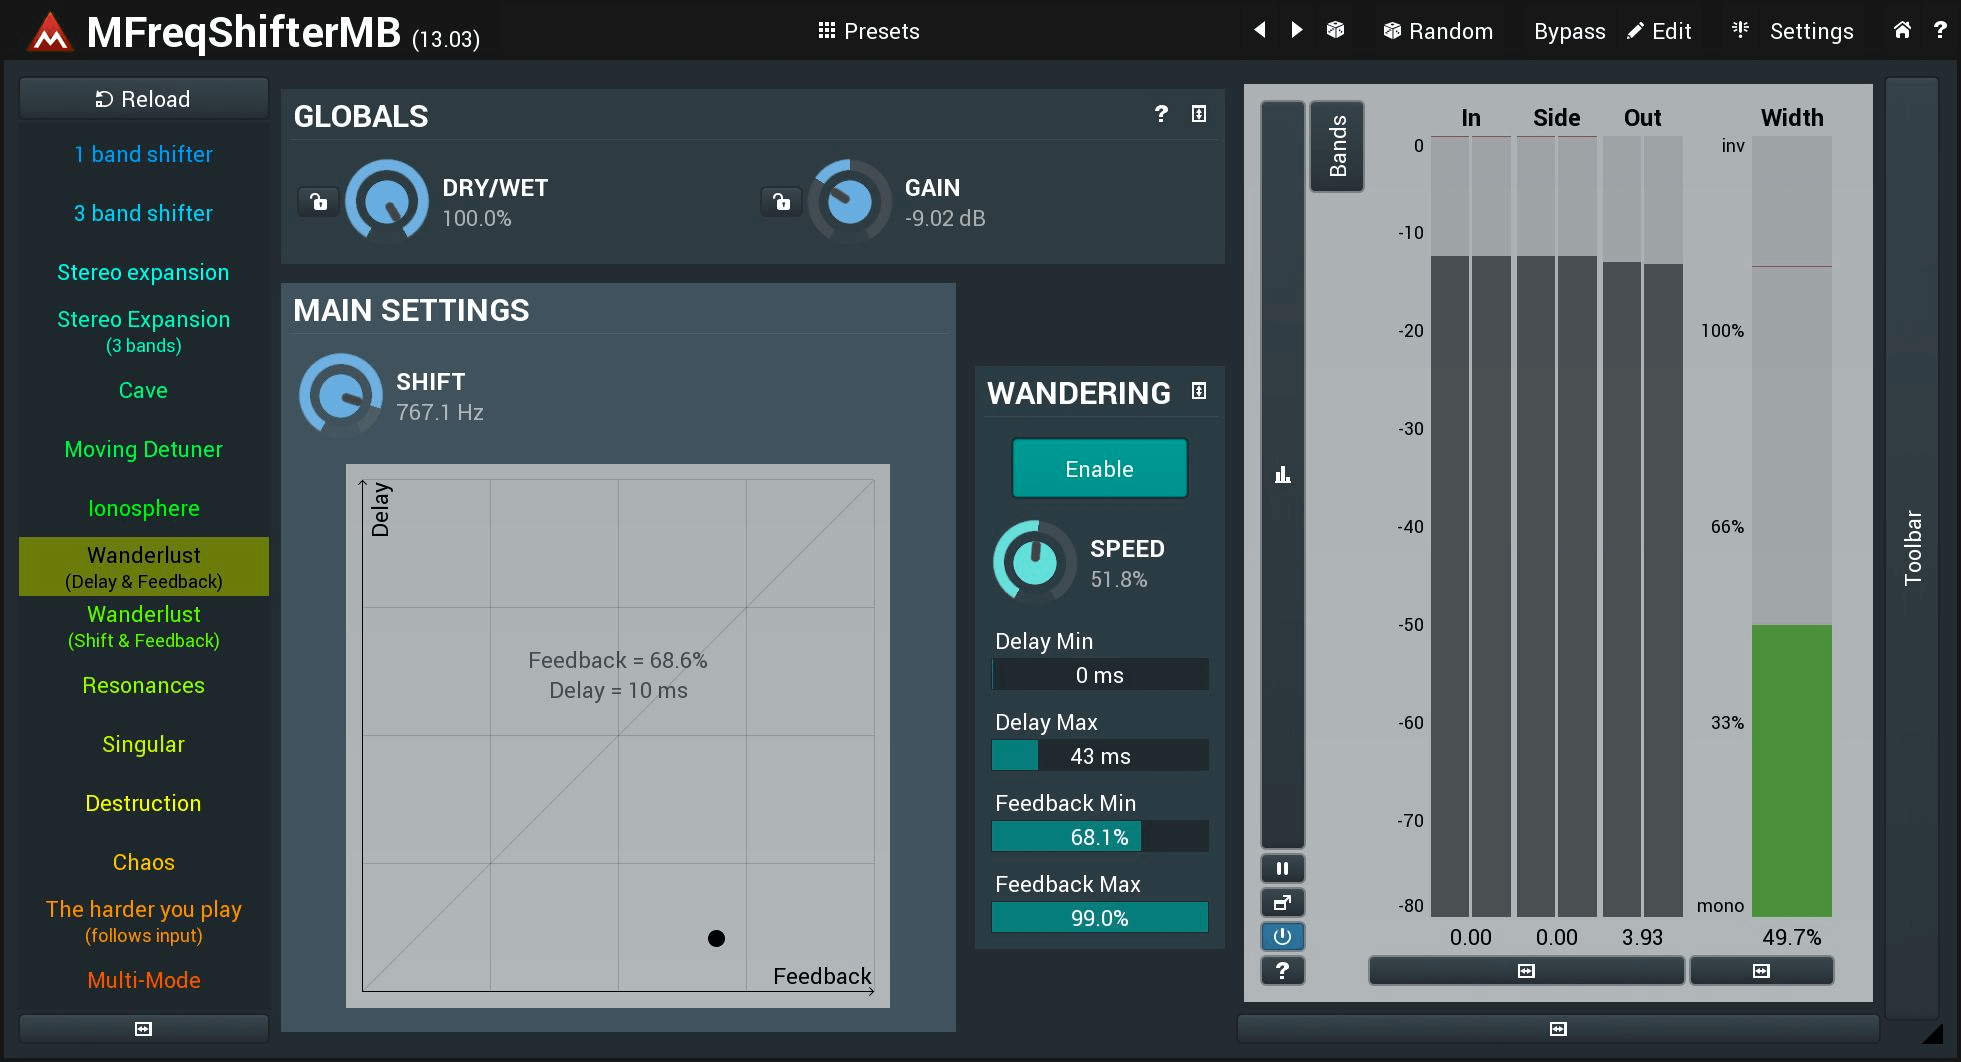Image resolution: width=1961 pixels, height=1062 pixels.
Task: Switch to the Bands tab
Action: 1336,146
